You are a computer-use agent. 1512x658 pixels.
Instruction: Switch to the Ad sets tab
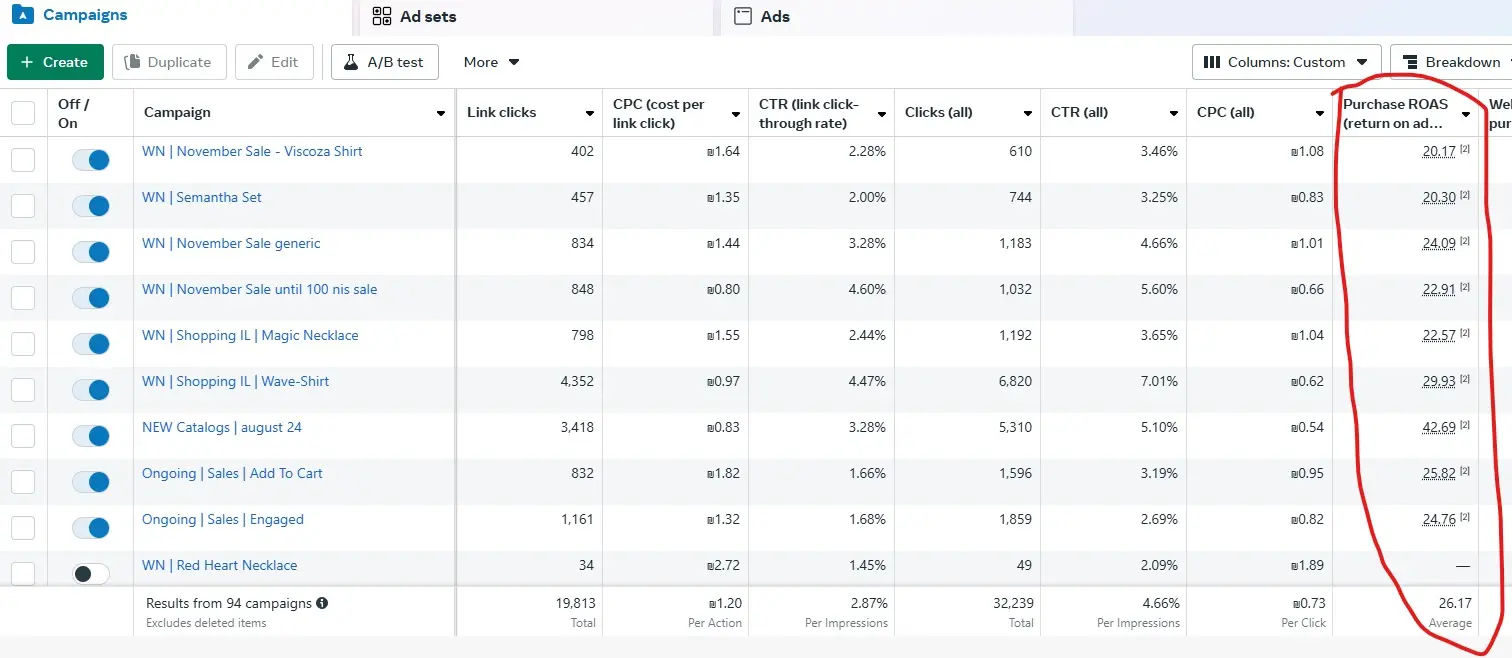pyautogui.click(x=428, y=16)
